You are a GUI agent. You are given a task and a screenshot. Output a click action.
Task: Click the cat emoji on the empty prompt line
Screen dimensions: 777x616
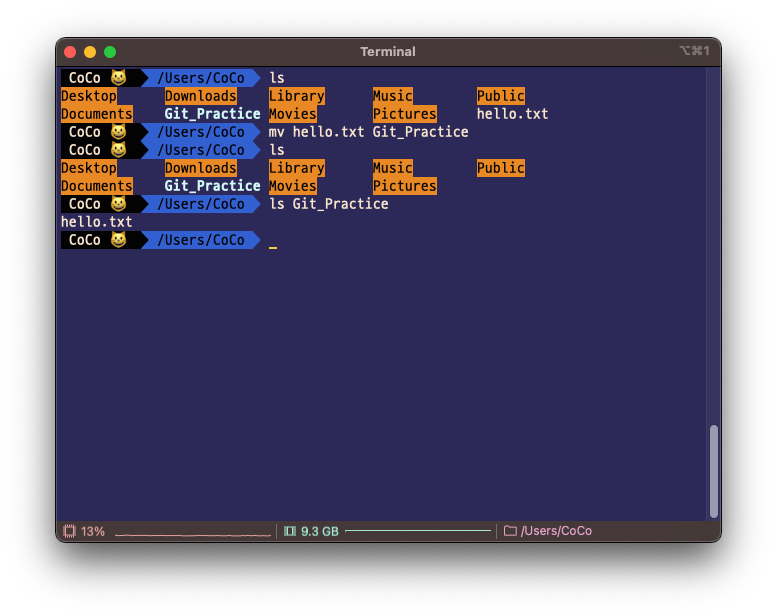(x=118, y=240)
